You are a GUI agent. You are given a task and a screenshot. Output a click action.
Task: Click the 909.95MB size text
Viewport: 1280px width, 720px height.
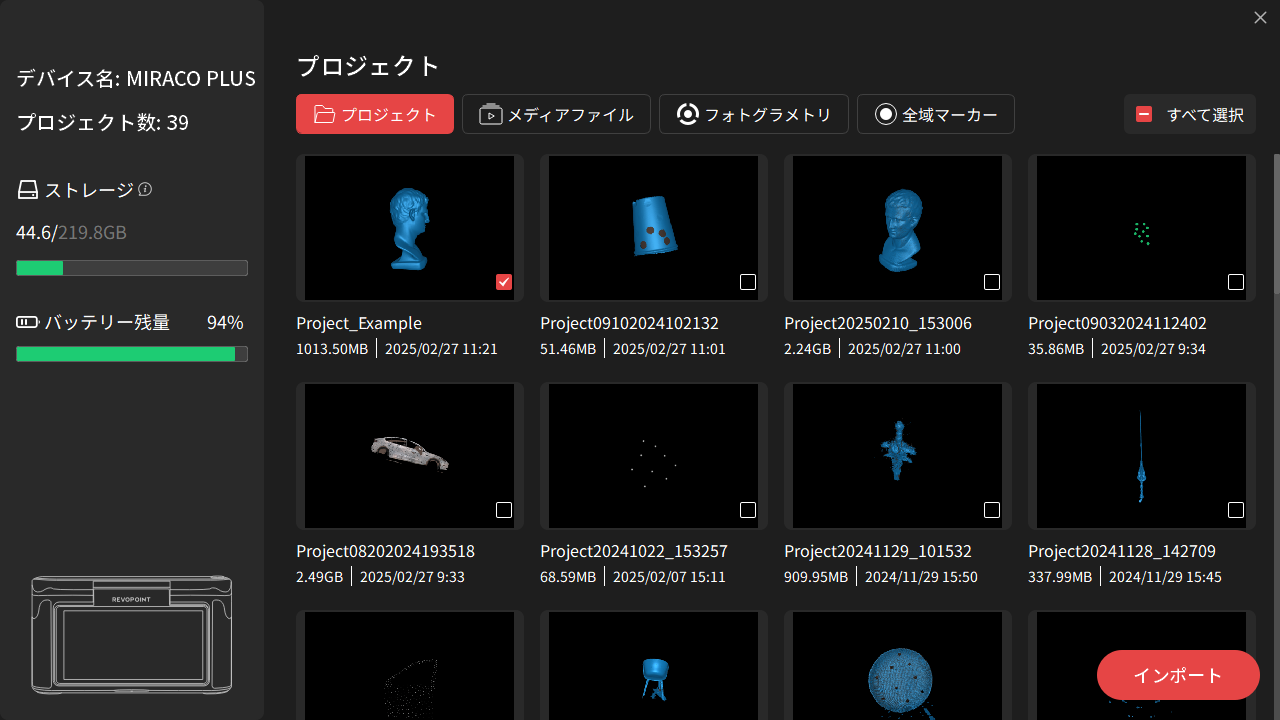[x=816, y=577]
